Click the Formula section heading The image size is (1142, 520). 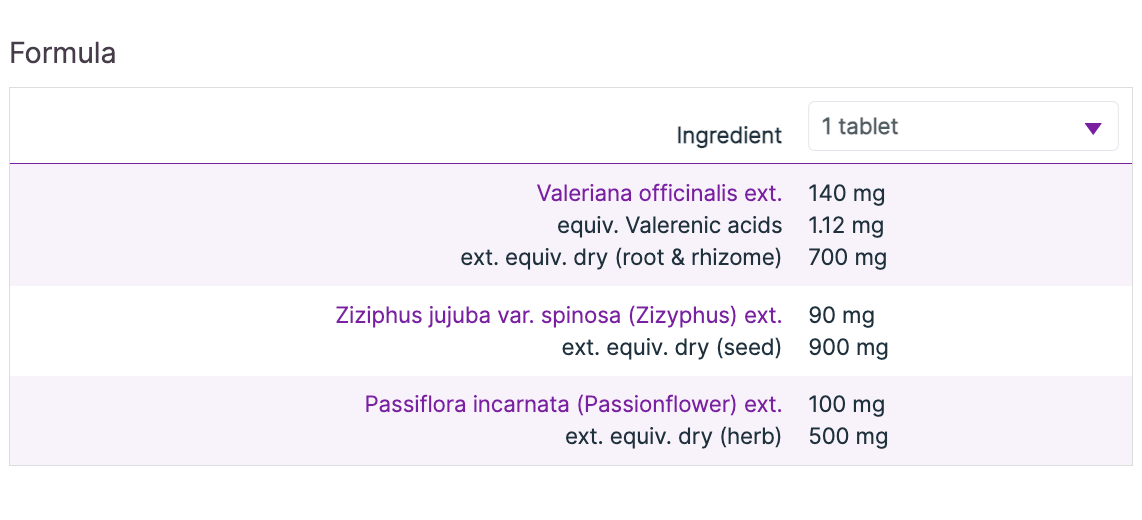click(63, 53)
